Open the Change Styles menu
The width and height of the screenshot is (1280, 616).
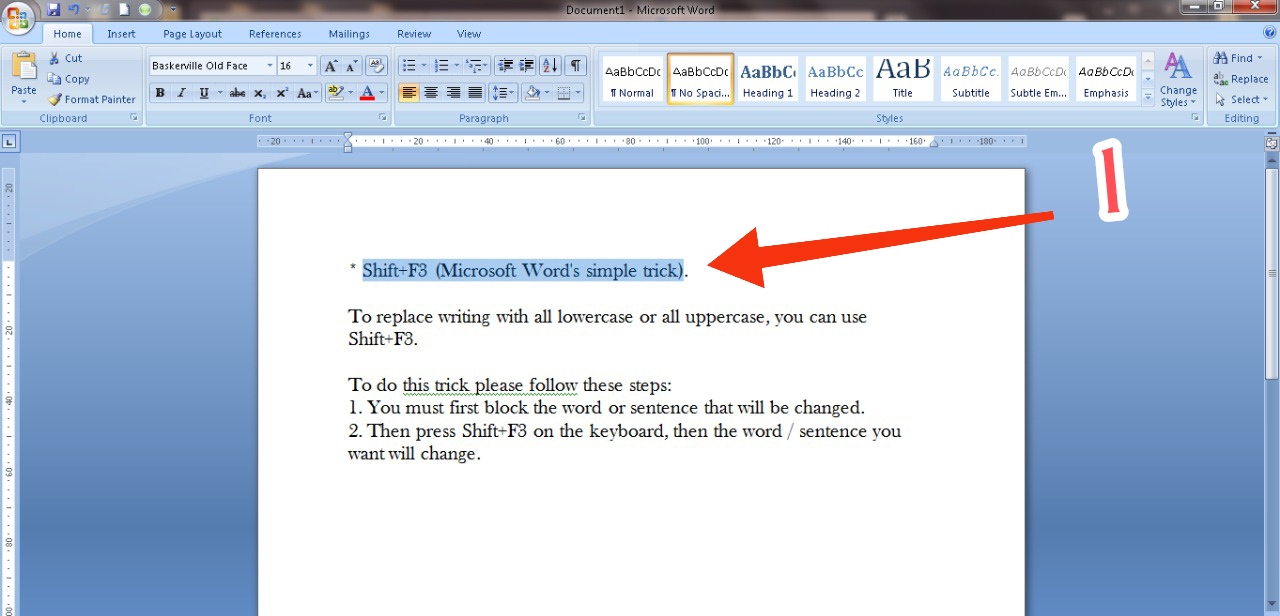(1178, 79)
